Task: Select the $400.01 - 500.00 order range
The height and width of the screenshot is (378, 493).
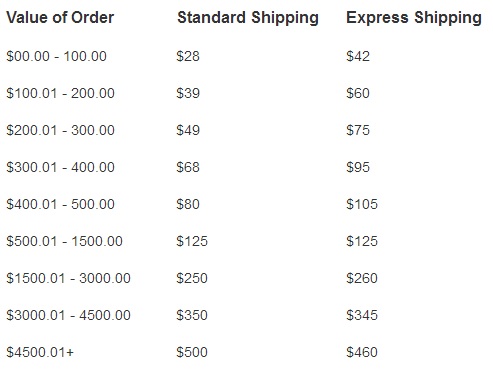Action: click(x=60, y=204)
